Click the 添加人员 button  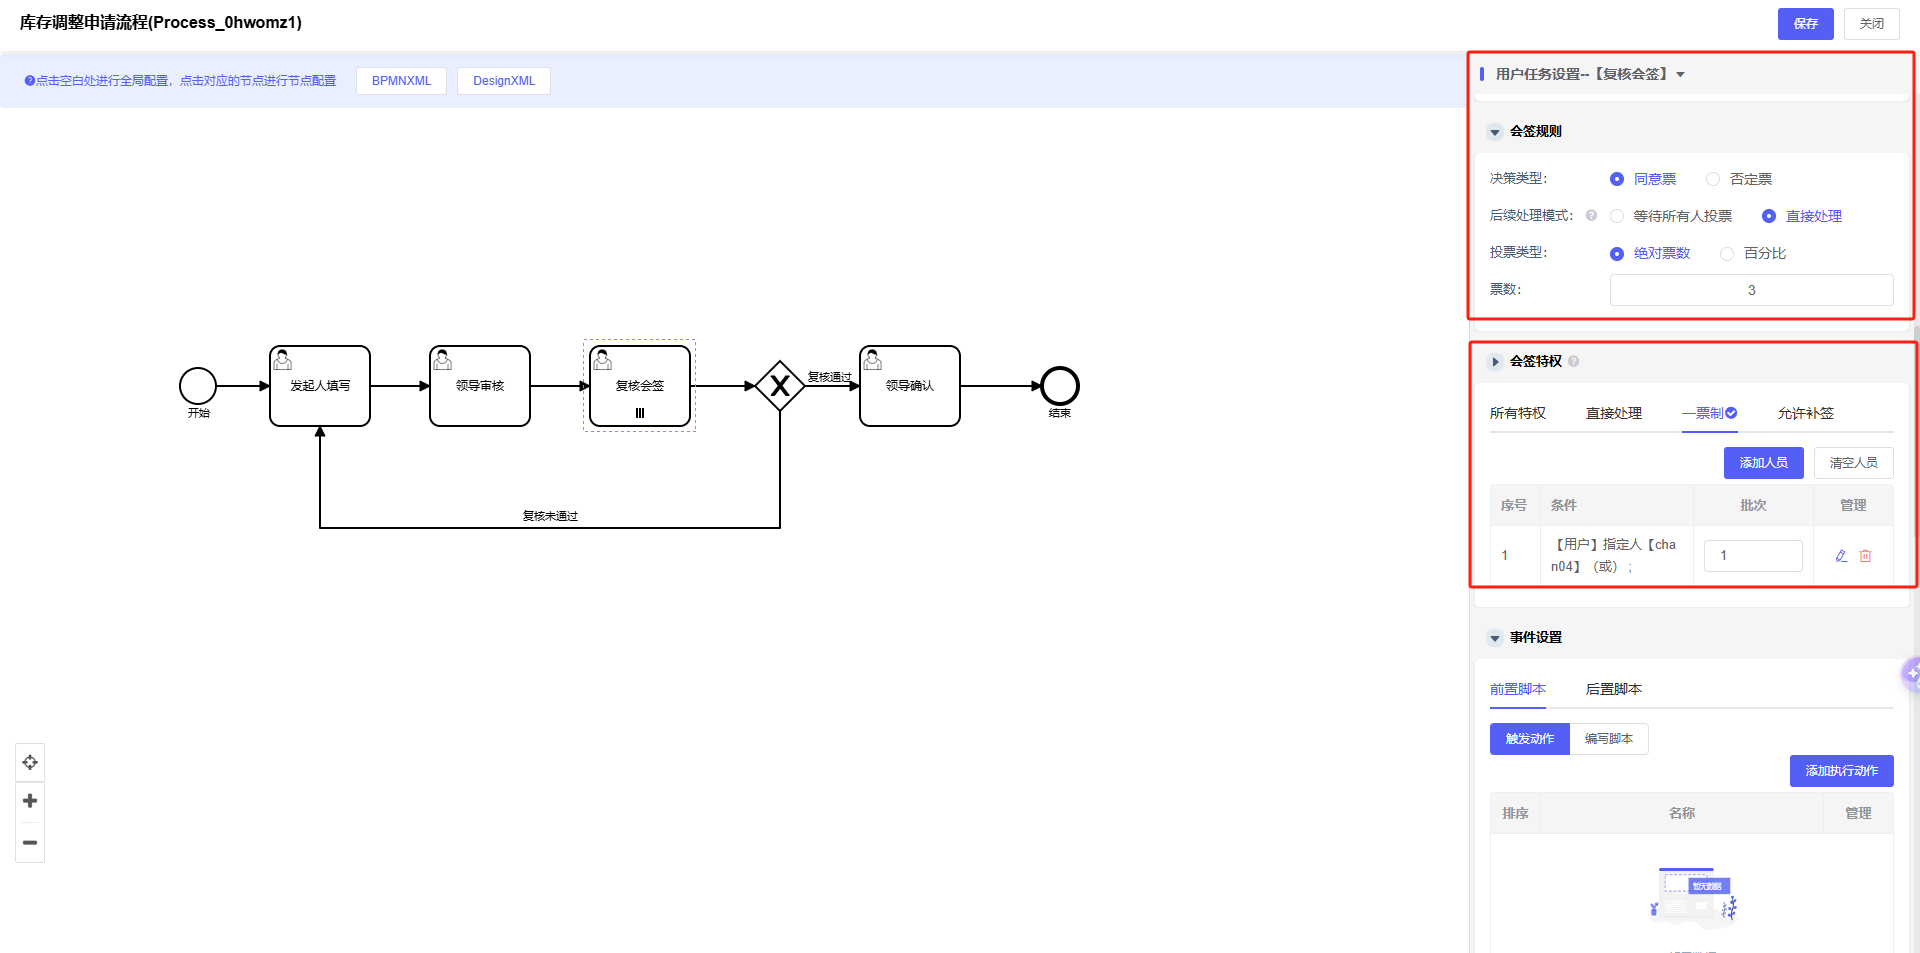(x=1763, y=463)
